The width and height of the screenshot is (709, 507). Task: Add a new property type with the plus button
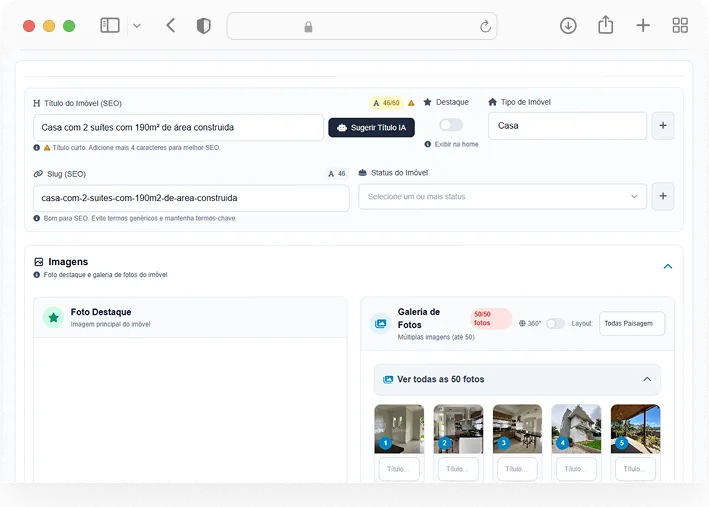click(663, 126)
